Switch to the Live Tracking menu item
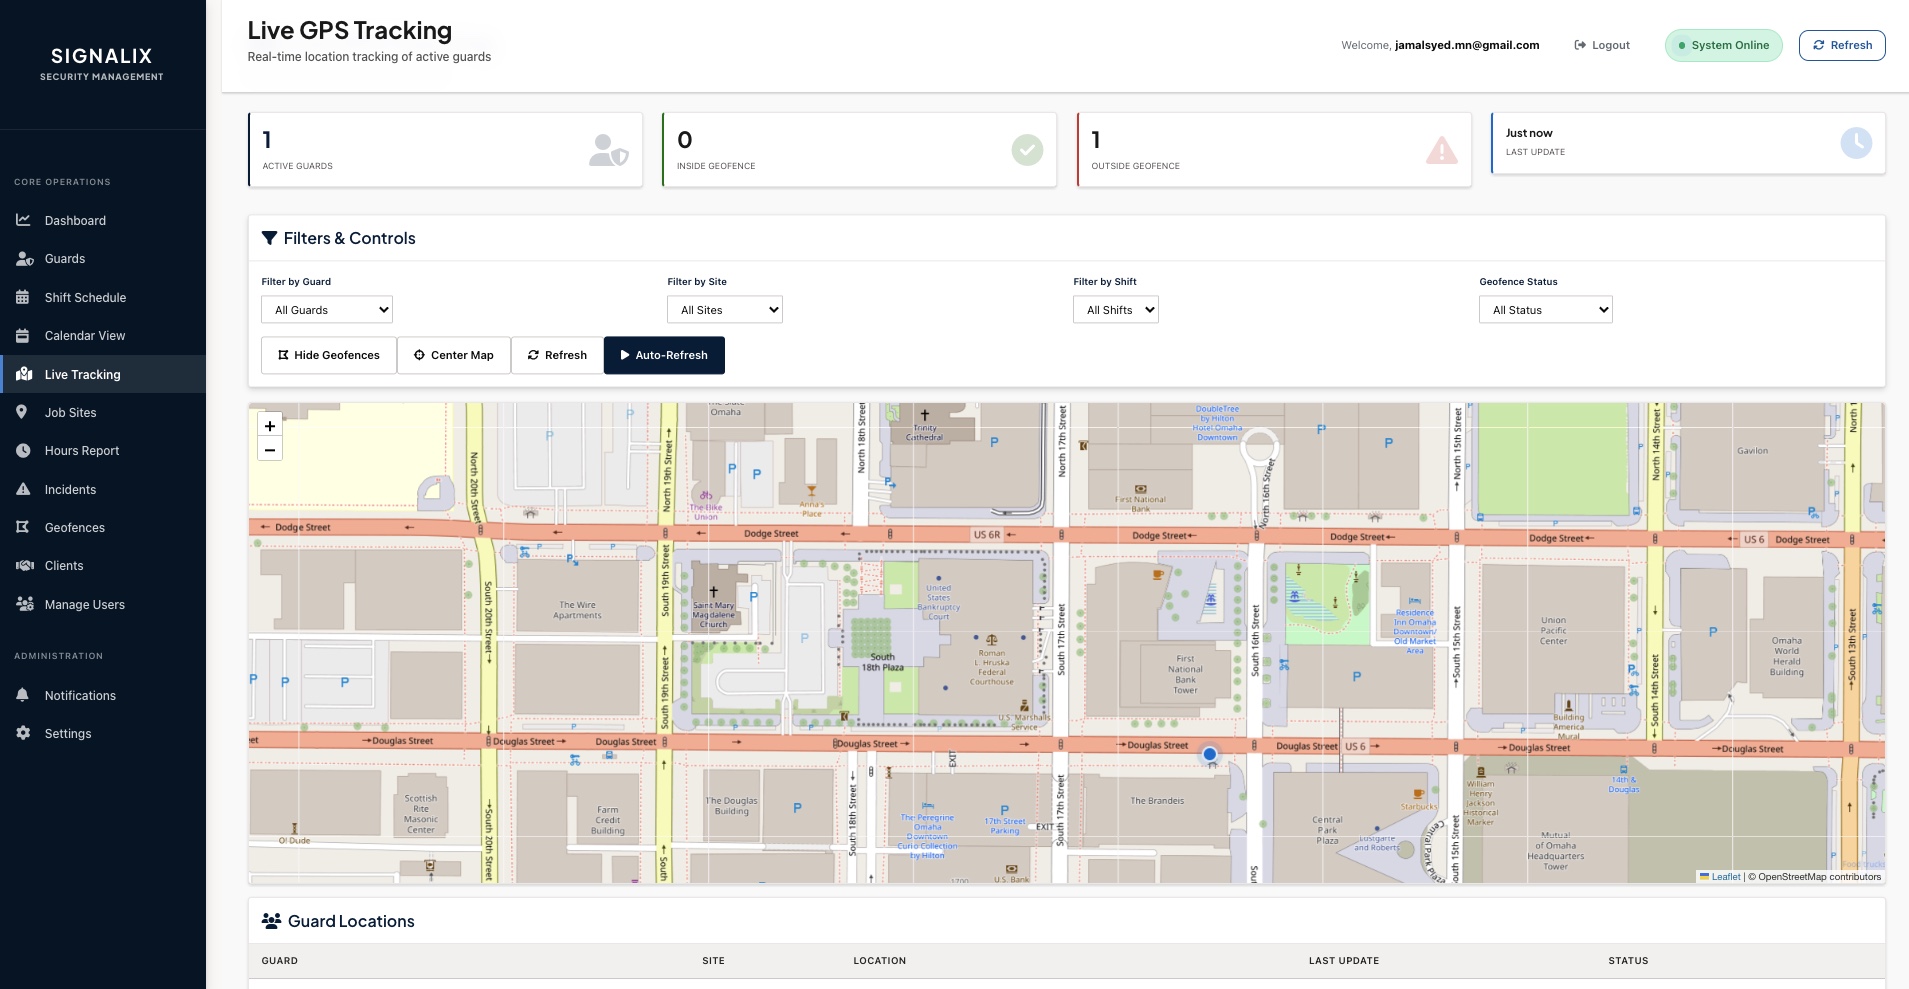1909x989 pixels. point(82,374)
